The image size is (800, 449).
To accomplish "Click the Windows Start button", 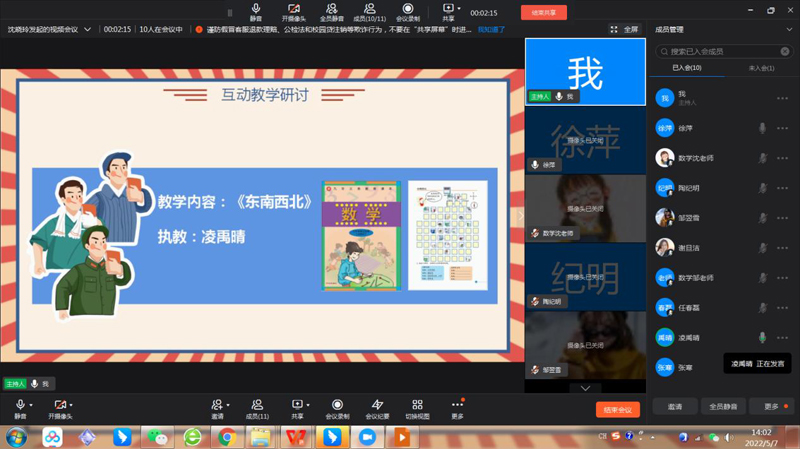I will click(16, 437).
